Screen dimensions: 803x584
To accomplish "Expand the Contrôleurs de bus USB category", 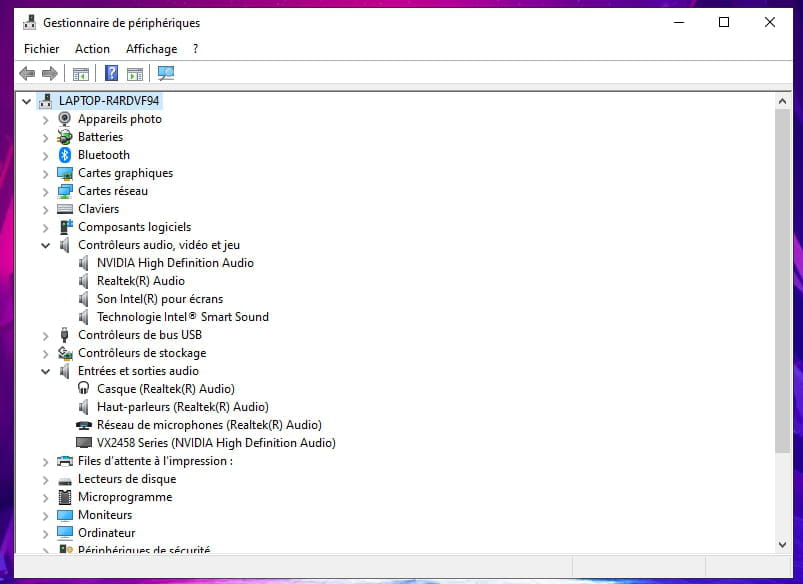I will [46, 336].
